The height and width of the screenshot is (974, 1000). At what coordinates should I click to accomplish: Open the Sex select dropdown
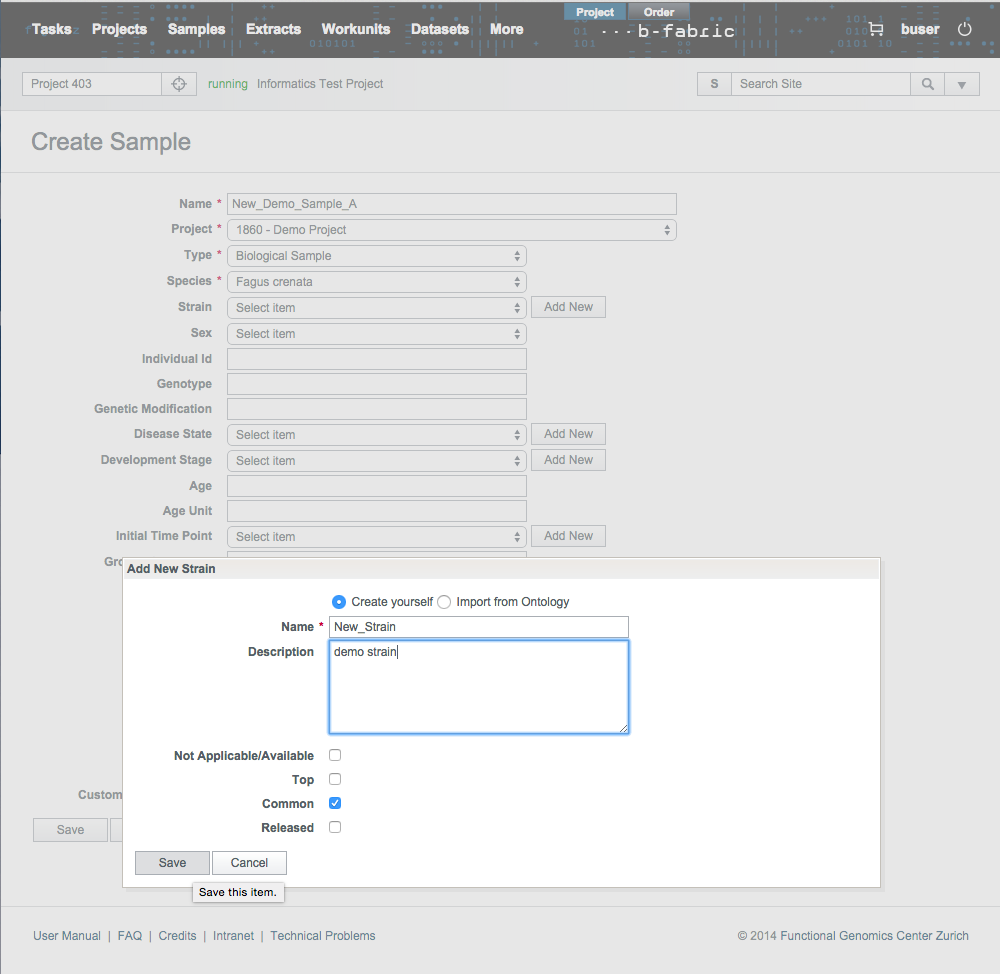377,334
